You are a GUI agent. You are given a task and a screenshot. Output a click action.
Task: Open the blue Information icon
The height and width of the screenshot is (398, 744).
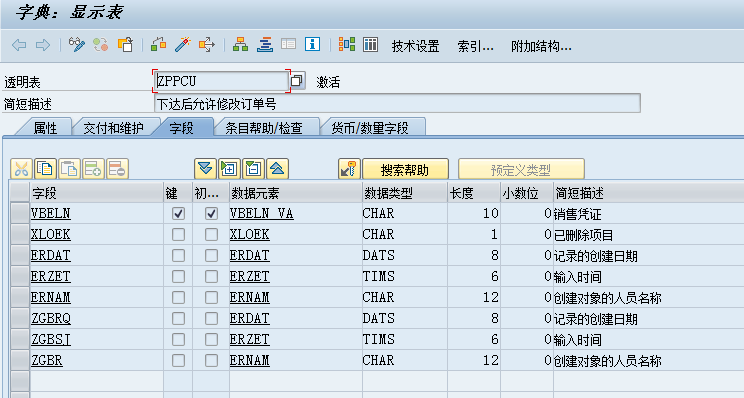312,44
